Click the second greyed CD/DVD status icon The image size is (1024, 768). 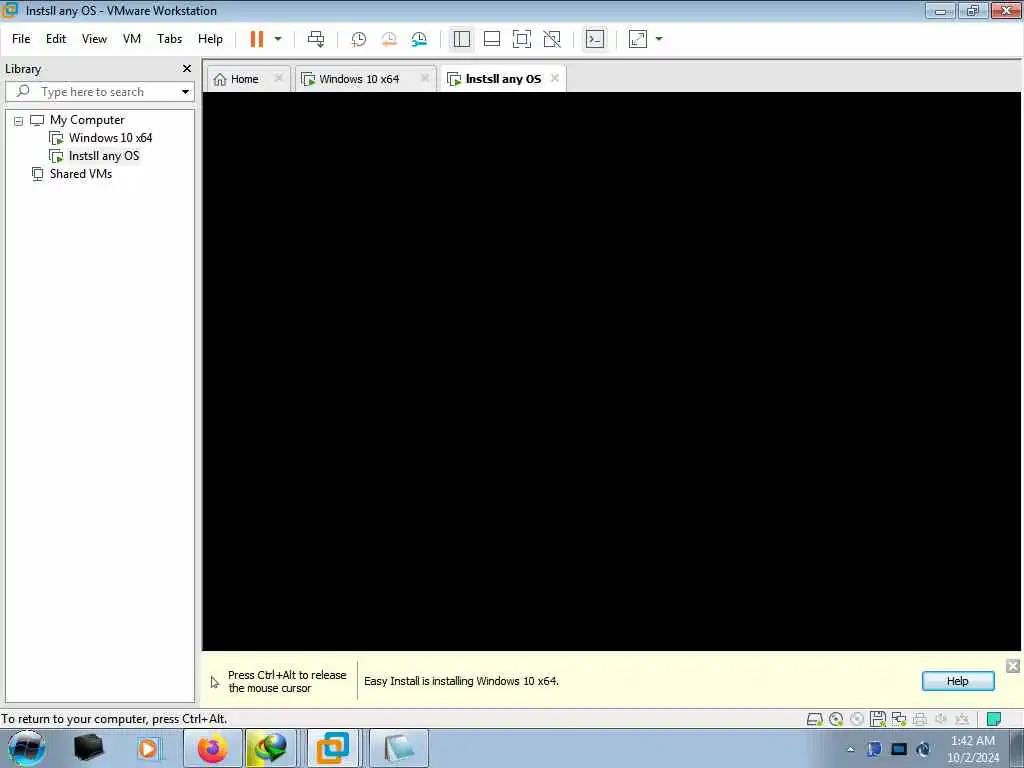857,719
